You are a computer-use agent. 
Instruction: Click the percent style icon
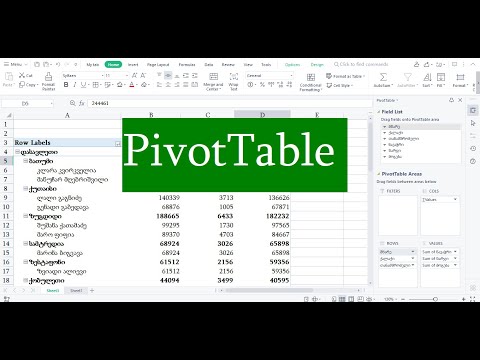point(262,85)
